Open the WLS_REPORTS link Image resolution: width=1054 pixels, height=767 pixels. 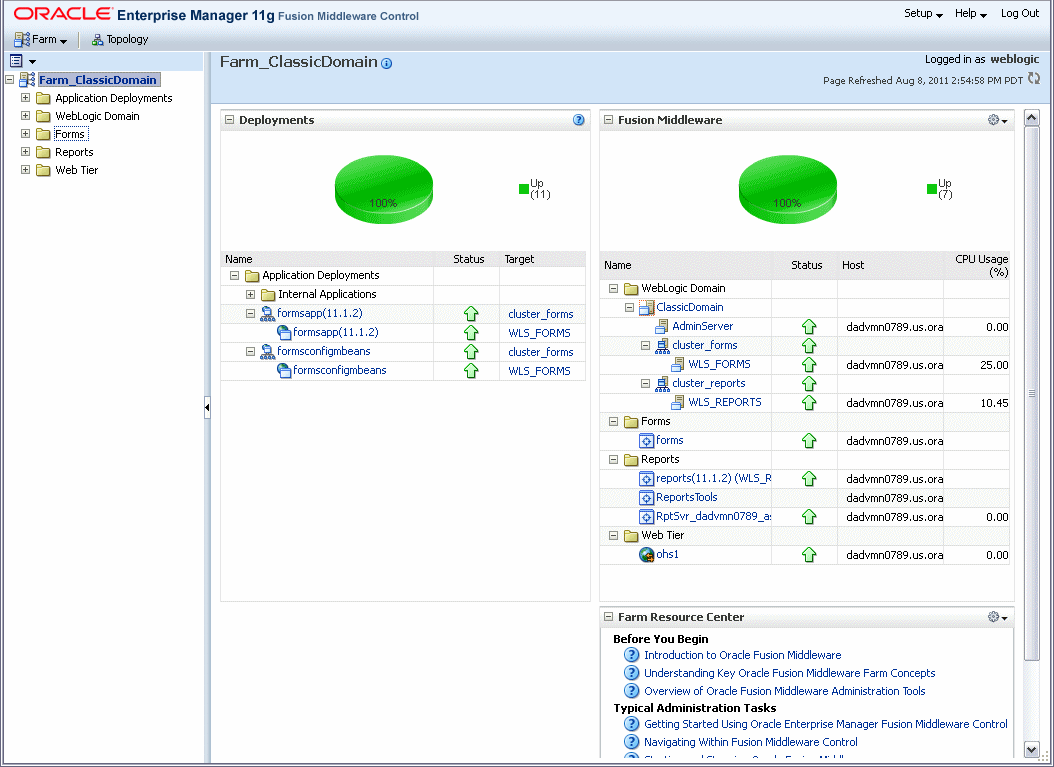(725, 402)
